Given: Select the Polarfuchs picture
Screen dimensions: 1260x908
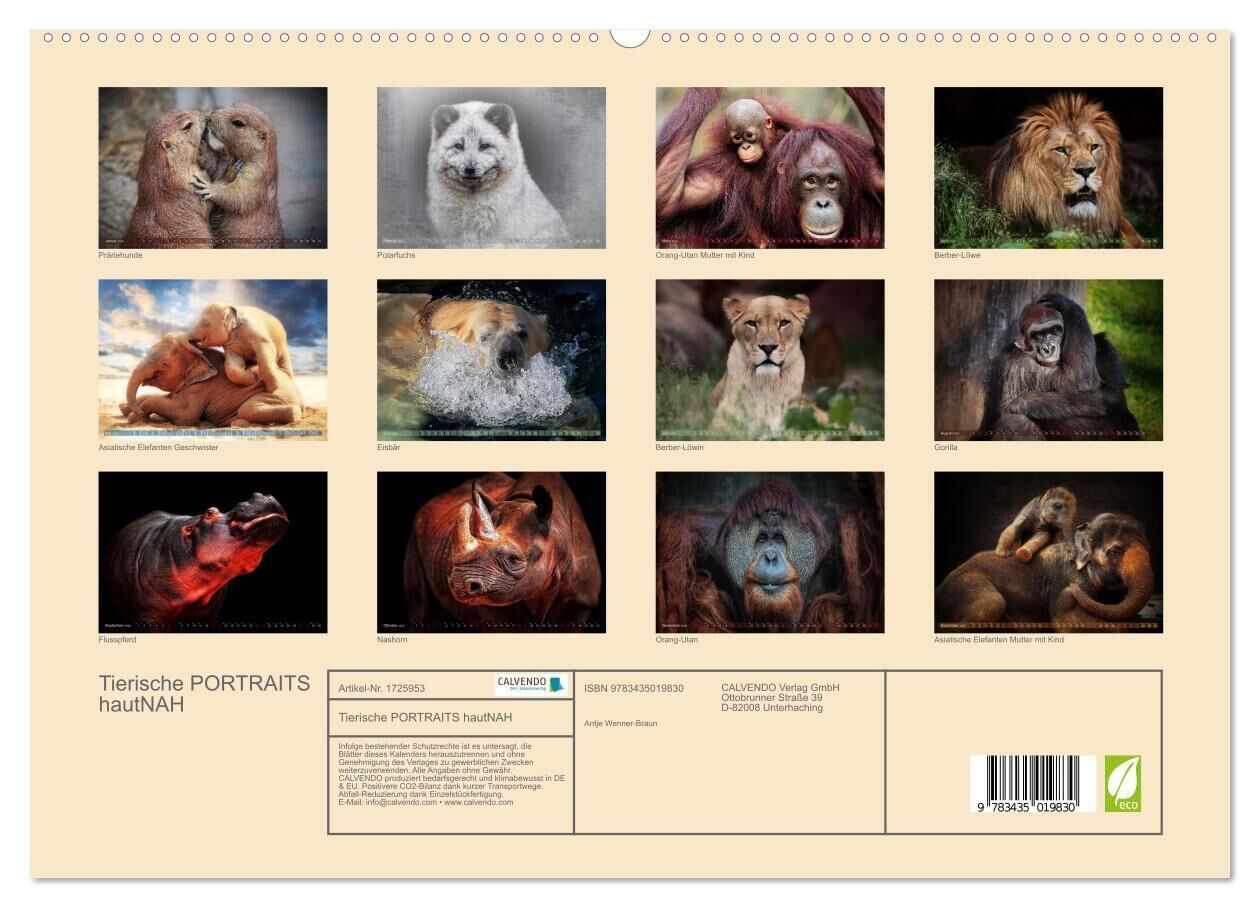Looking at the screenshot, I should tap(491, 167).
